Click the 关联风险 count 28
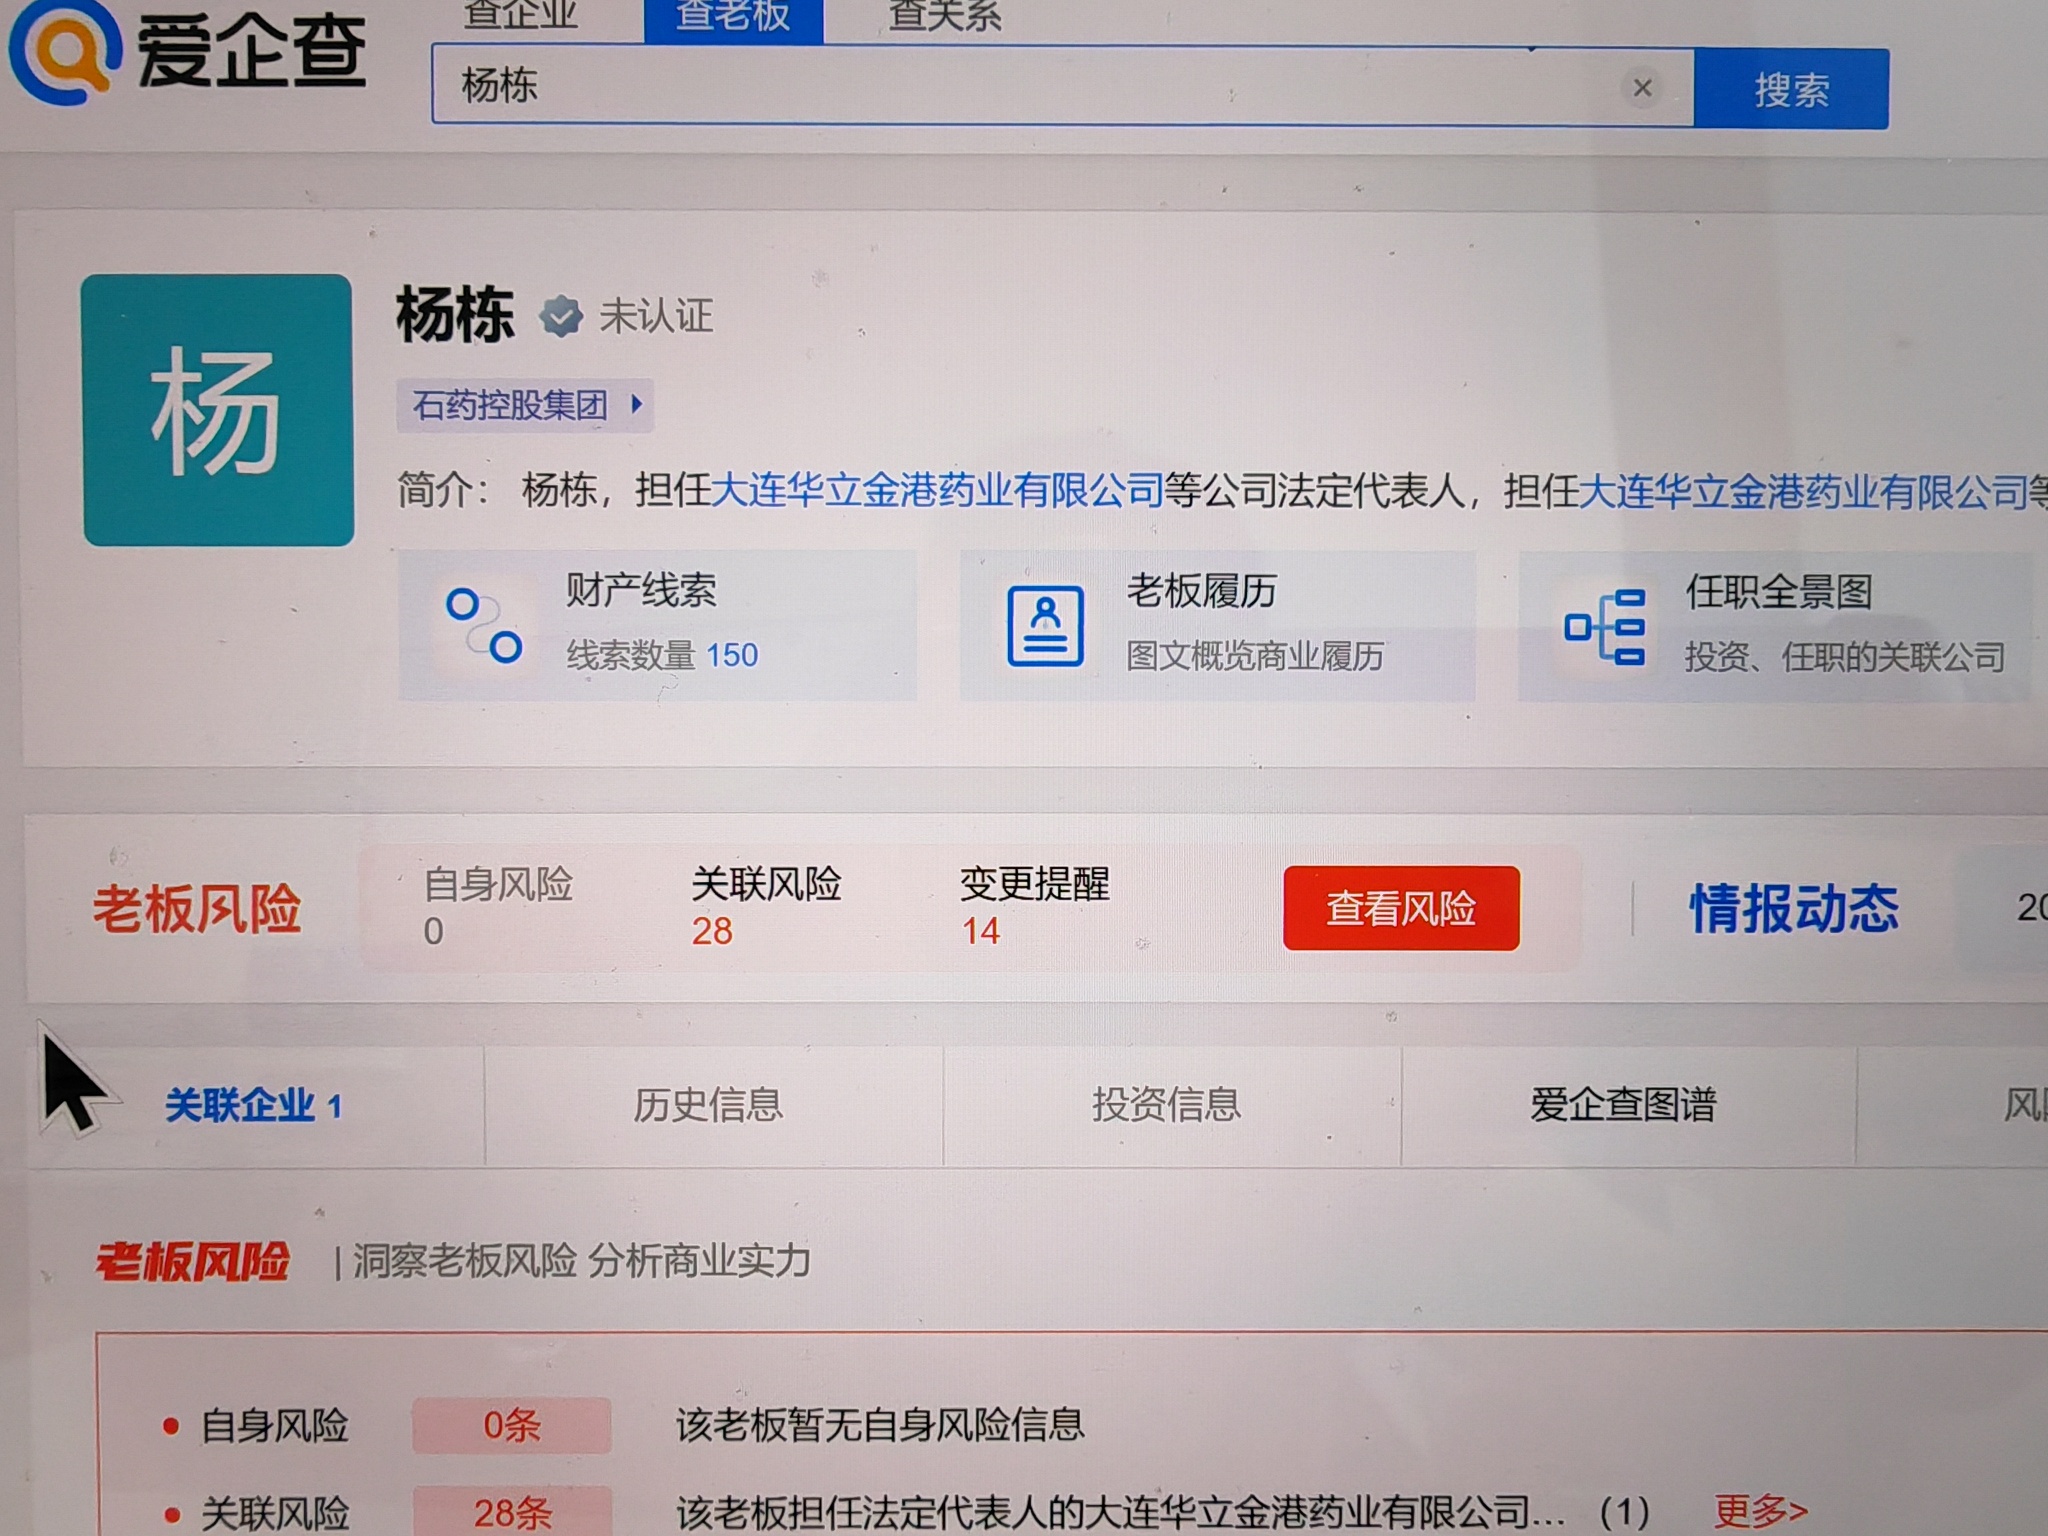 point(712,931)
